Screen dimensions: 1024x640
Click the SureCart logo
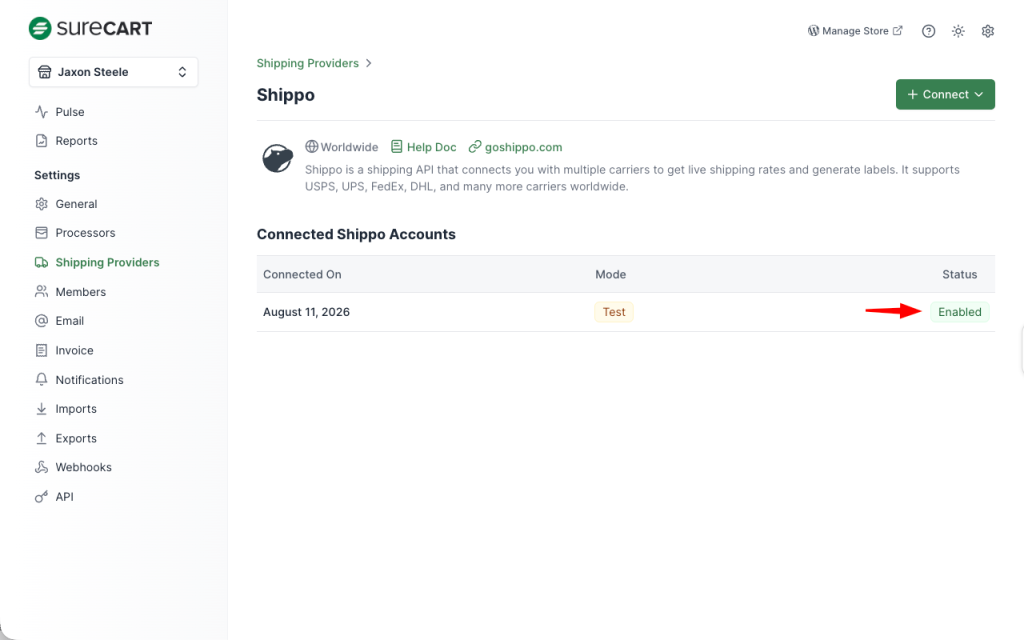(90, 28)
